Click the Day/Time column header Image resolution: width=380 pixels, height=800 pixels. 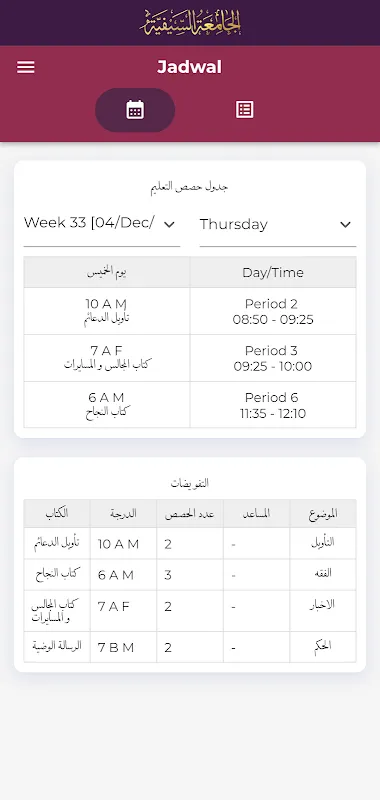[273, 272]
